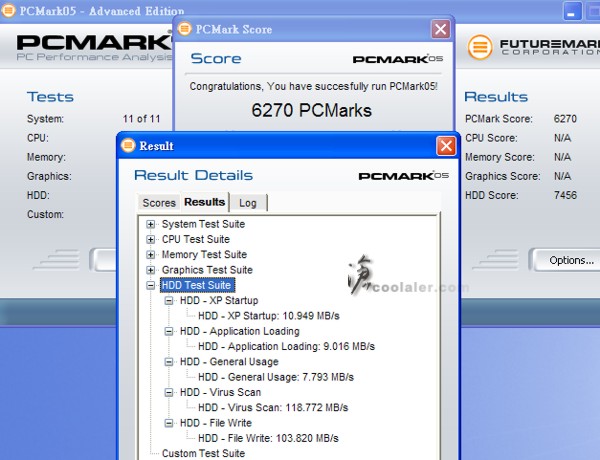The height and width of the screenshot is (460, 600).
Task: Select Graphics Test Suite tree item
Action: (x=207, y=270)
